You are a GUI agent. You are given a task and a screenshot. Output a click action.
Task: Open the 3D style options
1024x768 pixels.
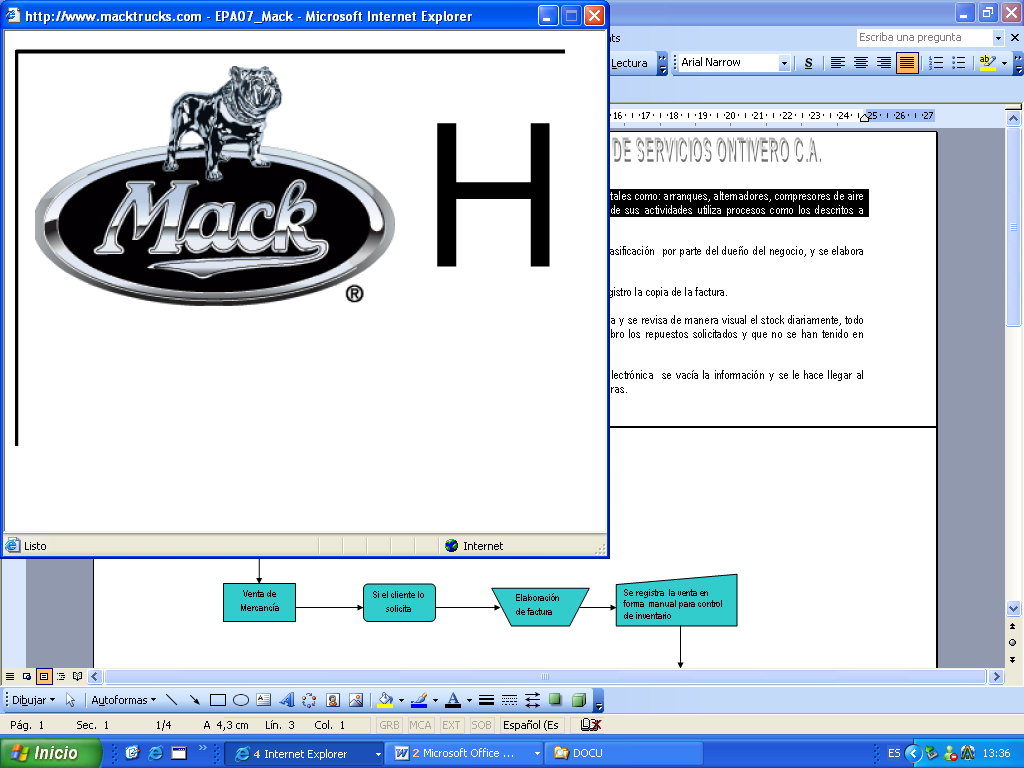579,700
